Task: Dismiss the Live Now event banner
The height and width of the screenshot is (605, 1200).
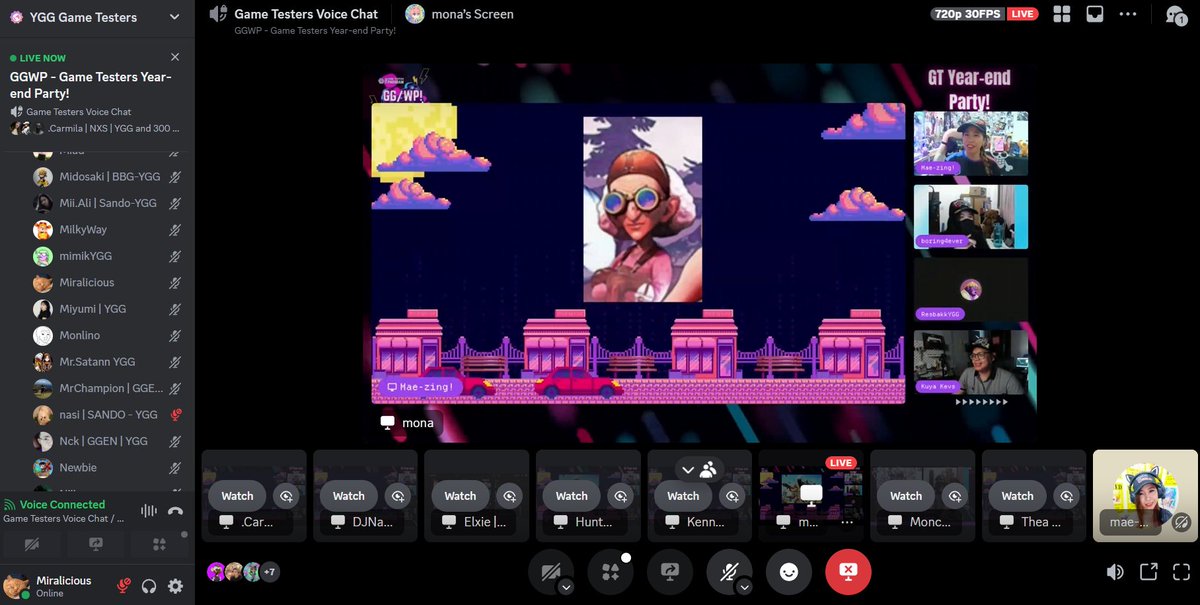Action: 175,58
